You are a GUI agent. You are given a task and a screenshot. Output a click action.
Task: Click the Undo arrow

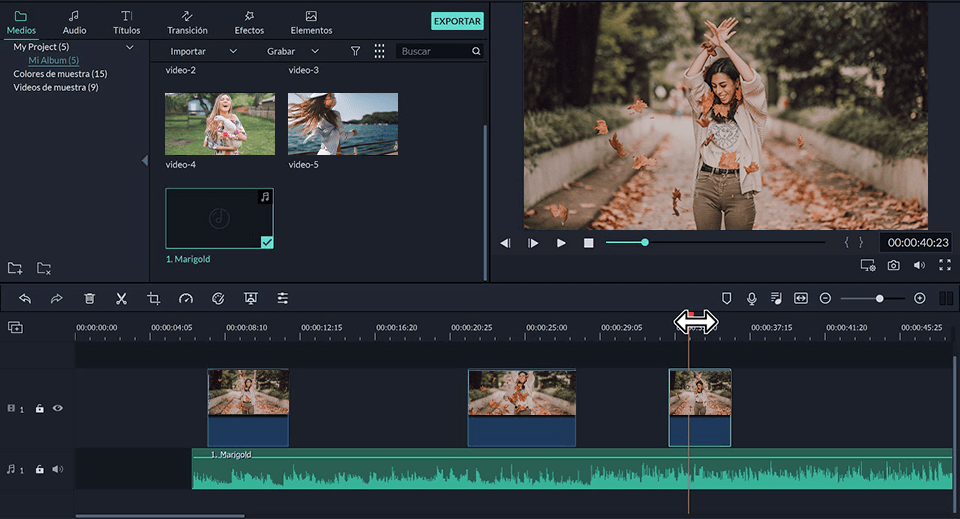[x=25, y=299]
